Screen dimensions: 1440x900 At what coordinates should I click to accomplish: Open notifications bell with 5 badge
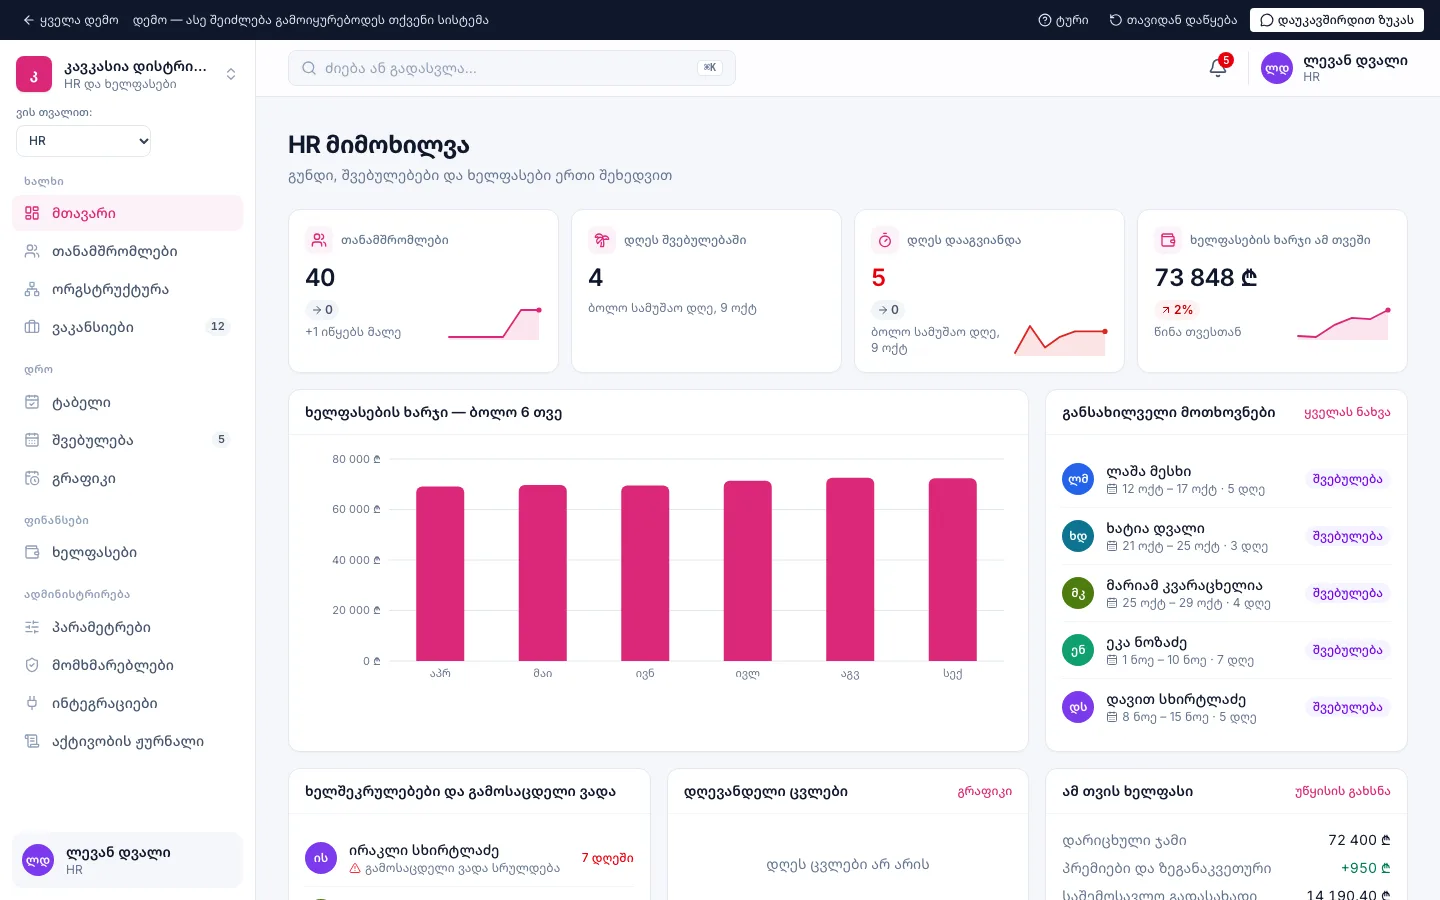[1218, 67]
